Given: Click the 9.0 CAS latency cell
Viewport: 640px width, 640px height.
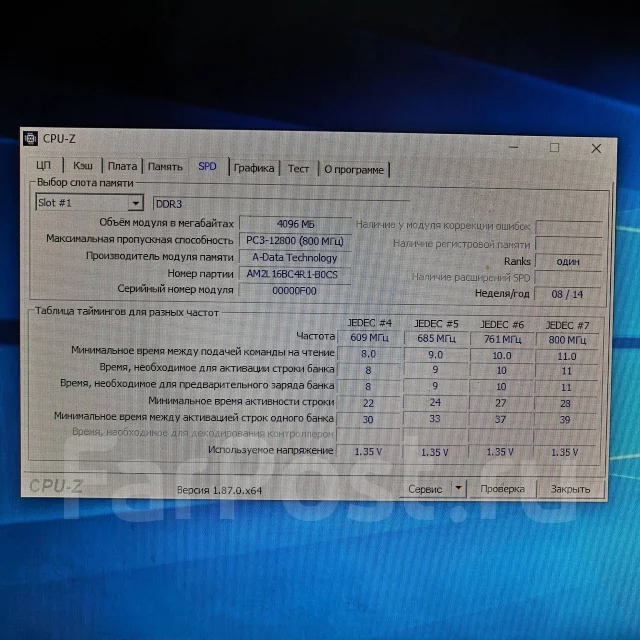Looking at the screenshot, I should click(x=436, y=355).
